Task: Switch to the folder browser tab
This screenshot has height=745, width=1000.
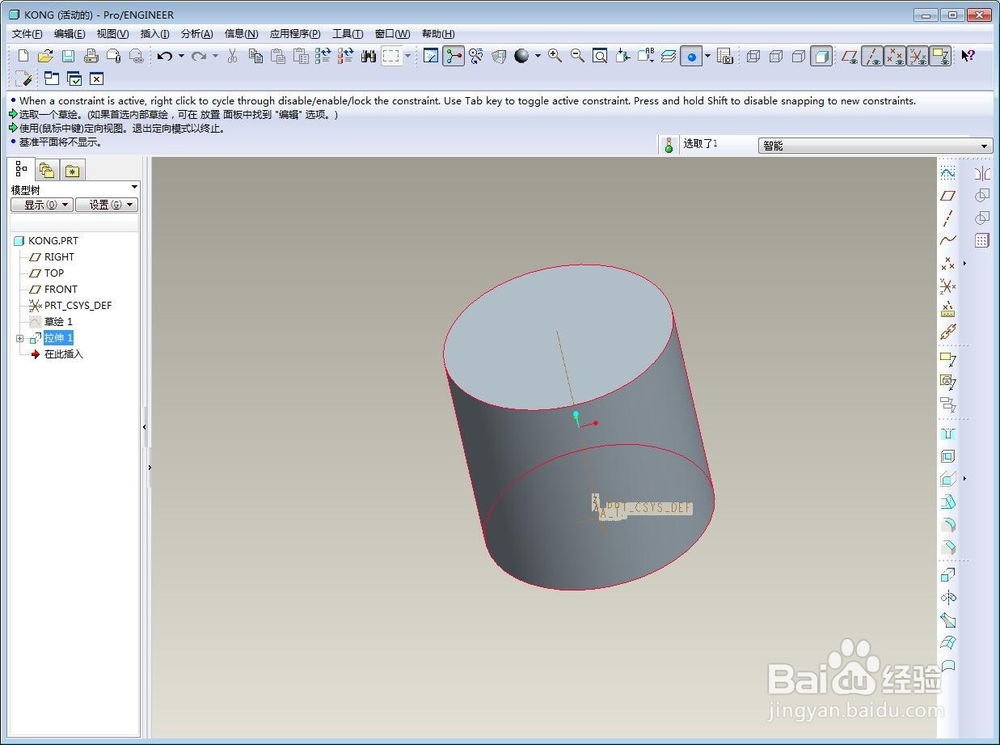Action: [47, 170]
